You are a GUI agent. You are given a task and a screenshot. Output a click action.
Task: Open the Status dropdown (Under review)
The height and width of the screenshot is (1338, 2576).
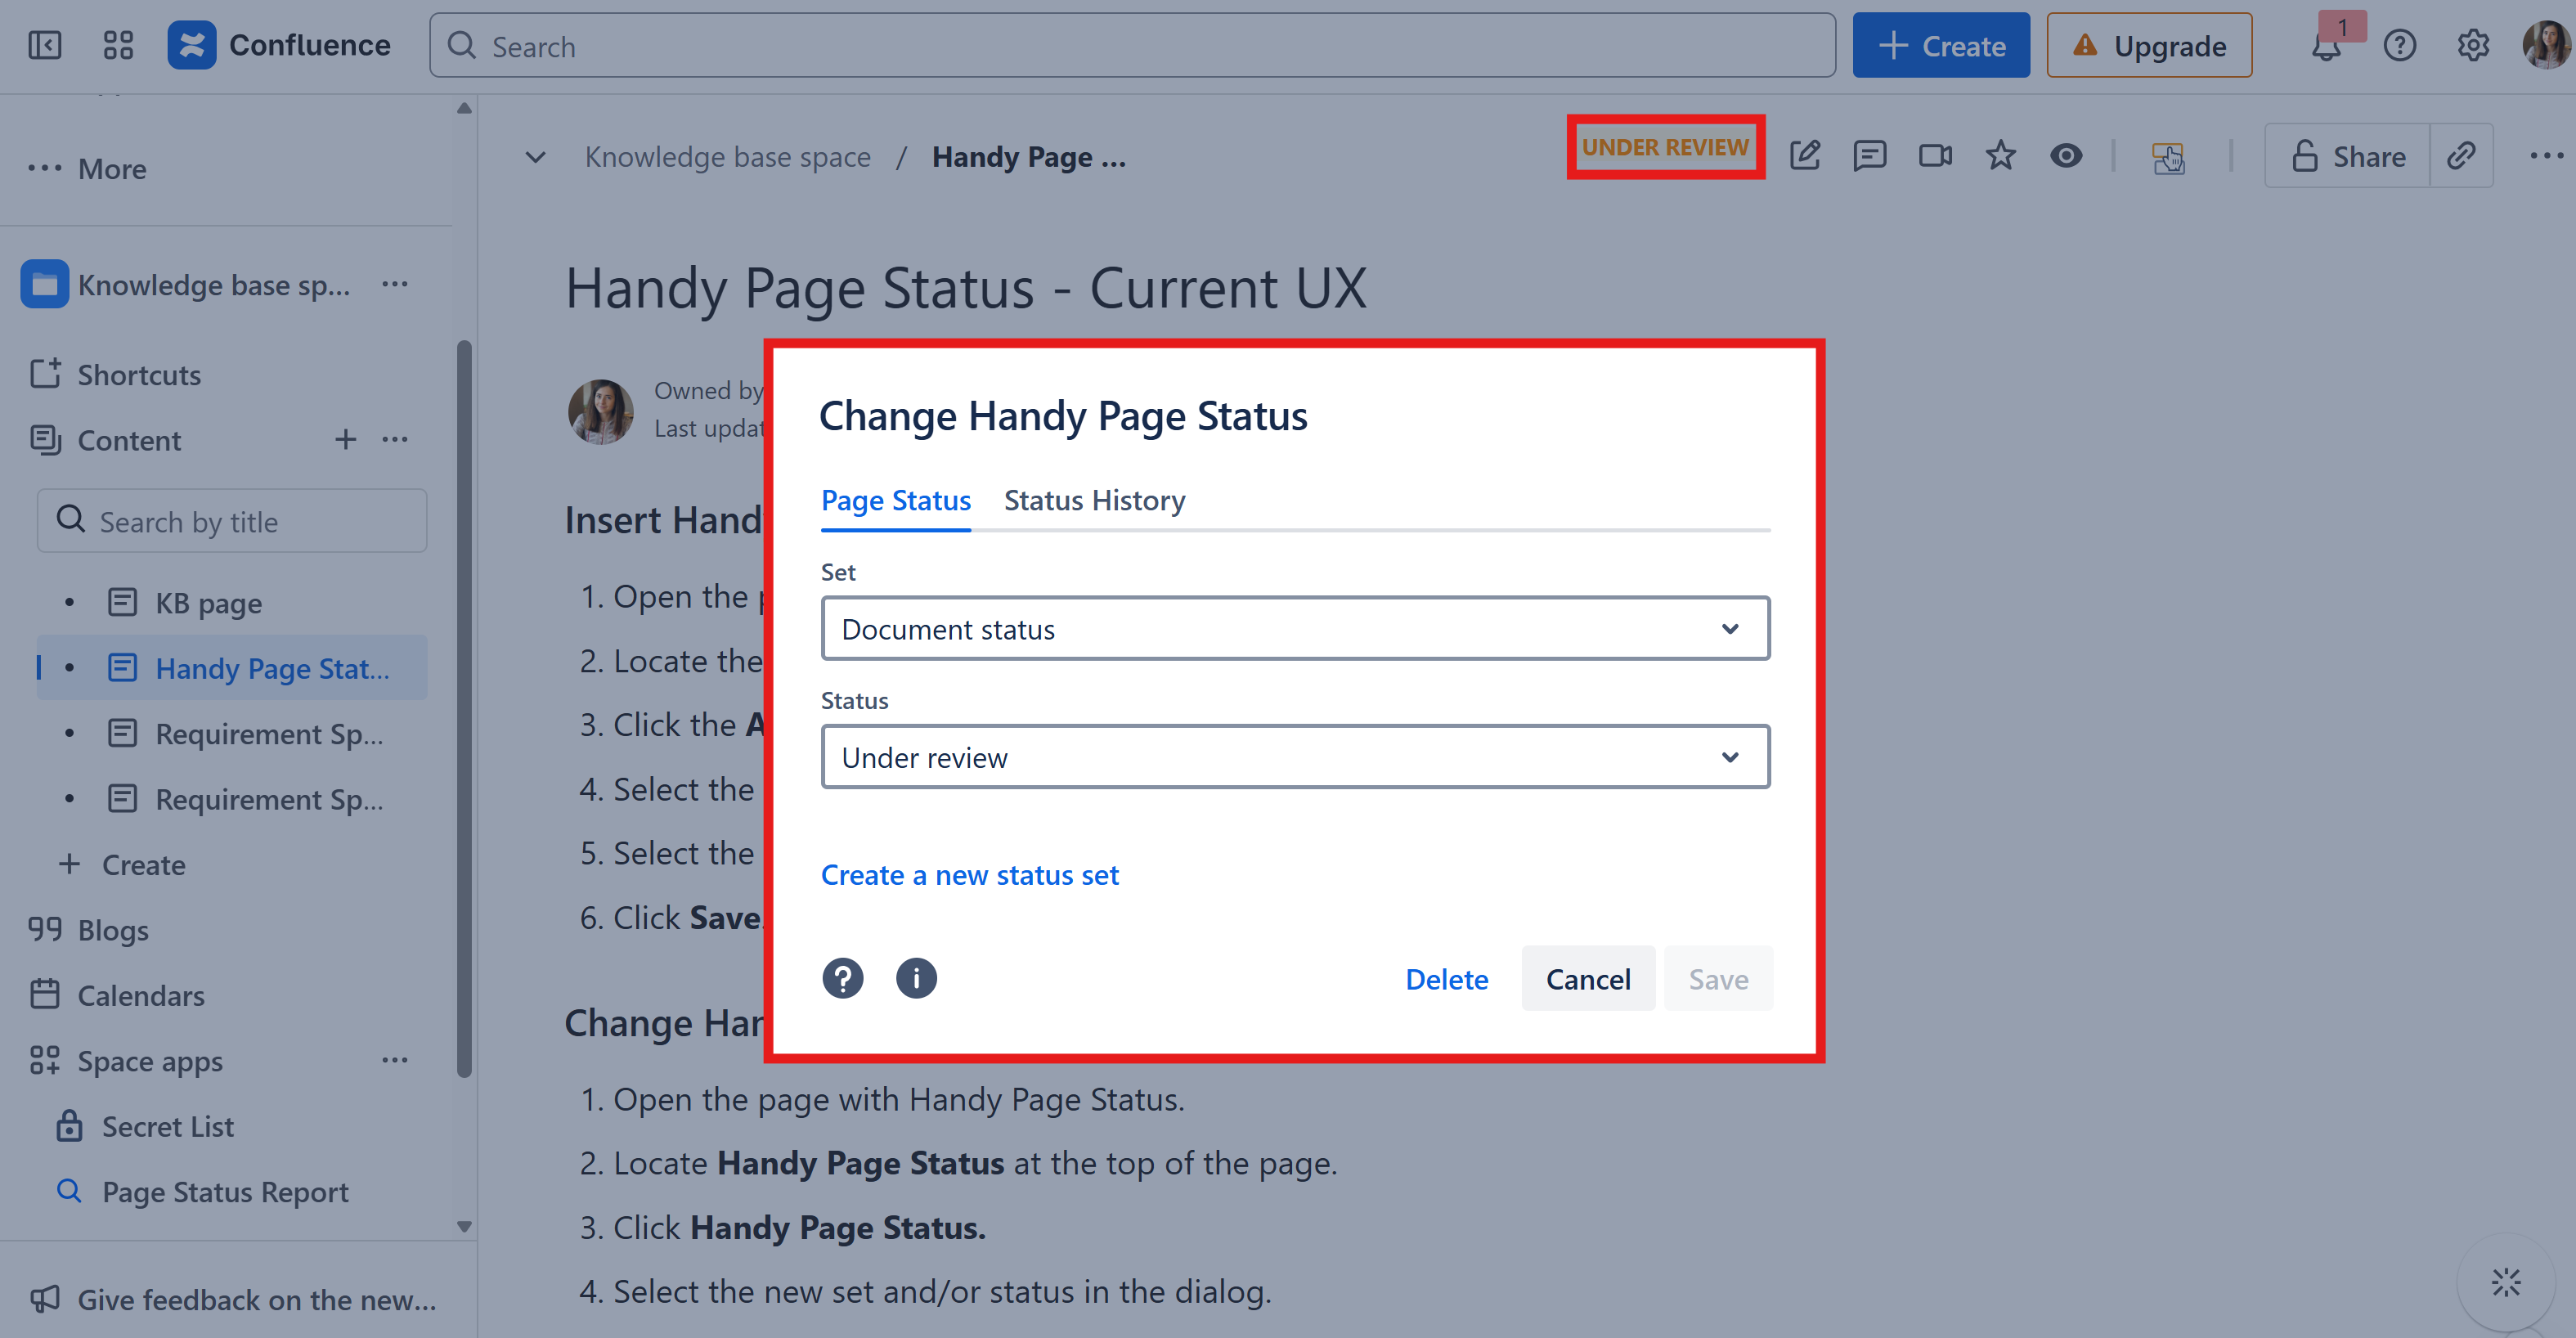coord(1294,757)
